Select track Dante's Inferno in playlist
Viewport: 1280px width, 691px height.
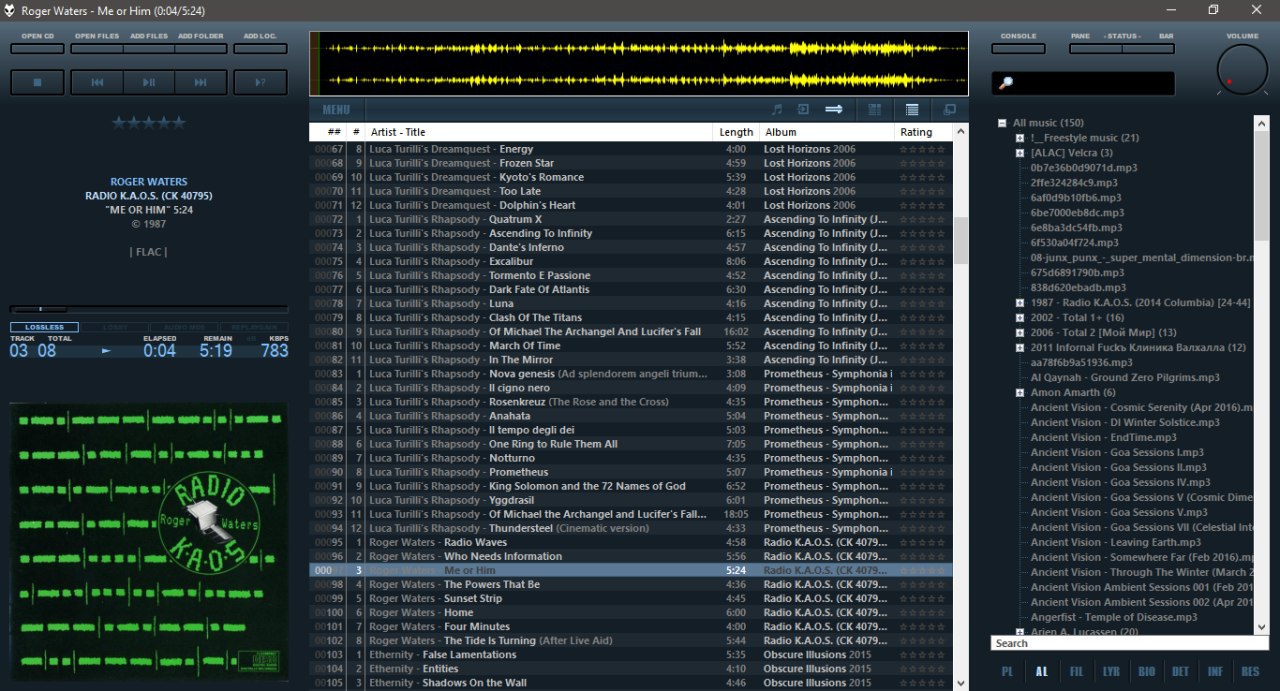[x=631, y=247]
